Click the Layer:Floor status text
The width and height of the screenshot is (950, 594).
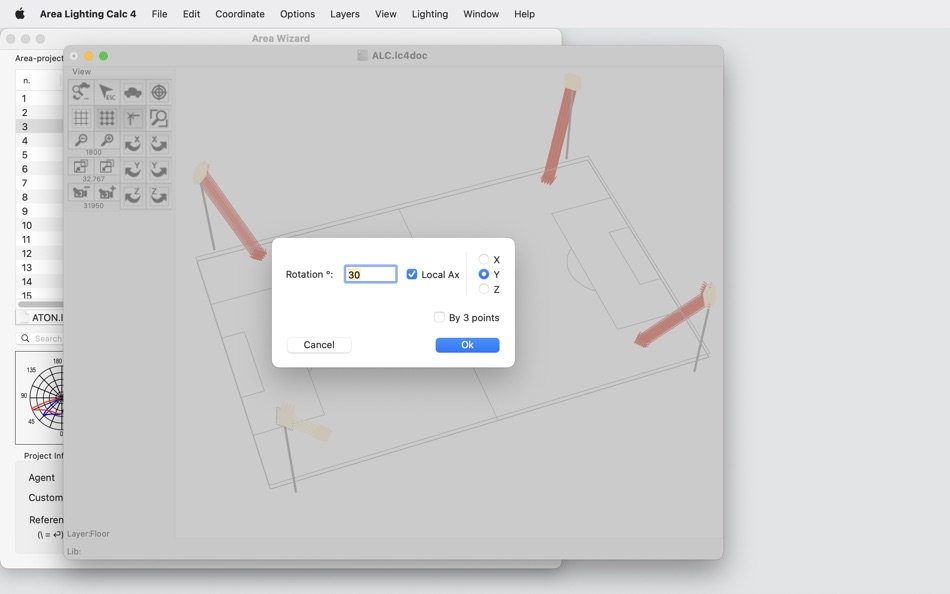tap(88, 534)
